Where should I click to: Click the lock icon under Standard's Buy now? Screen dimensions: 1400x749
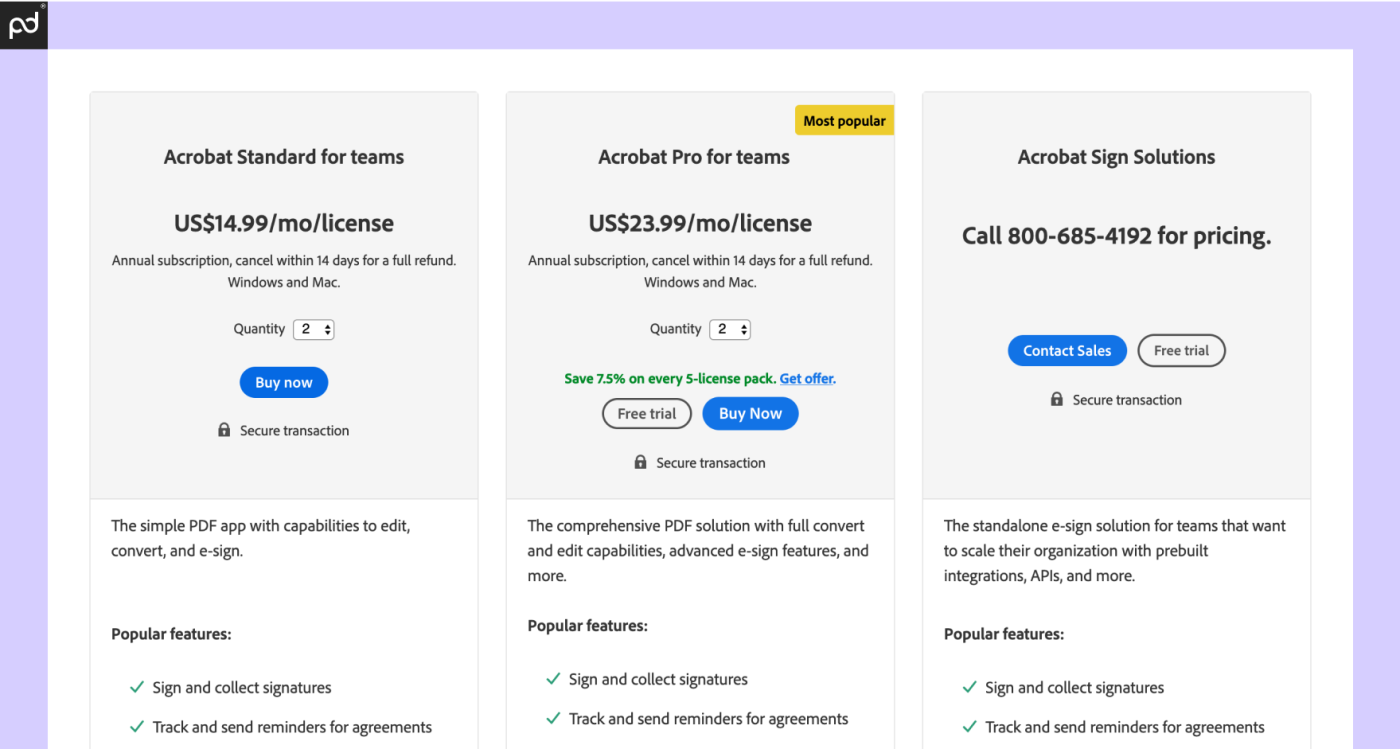224,429
